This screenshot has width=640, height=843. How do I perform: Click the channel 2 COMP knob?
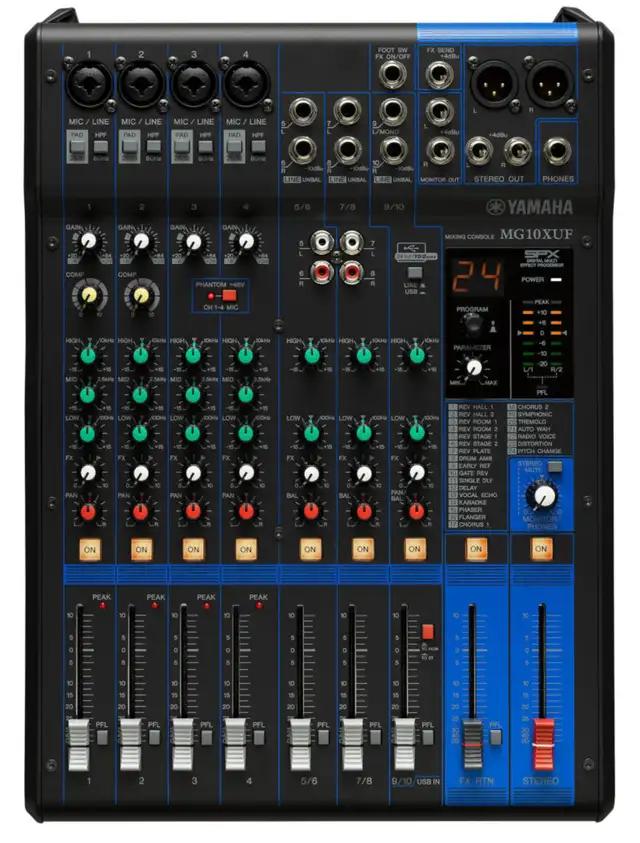click(x=141, y=296)
